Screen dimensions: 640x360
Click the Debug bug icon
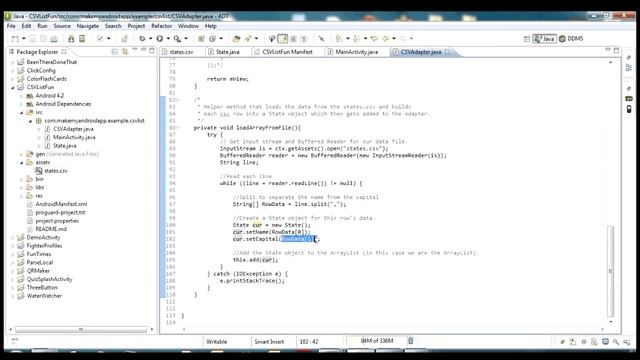[x=142, y=39]
